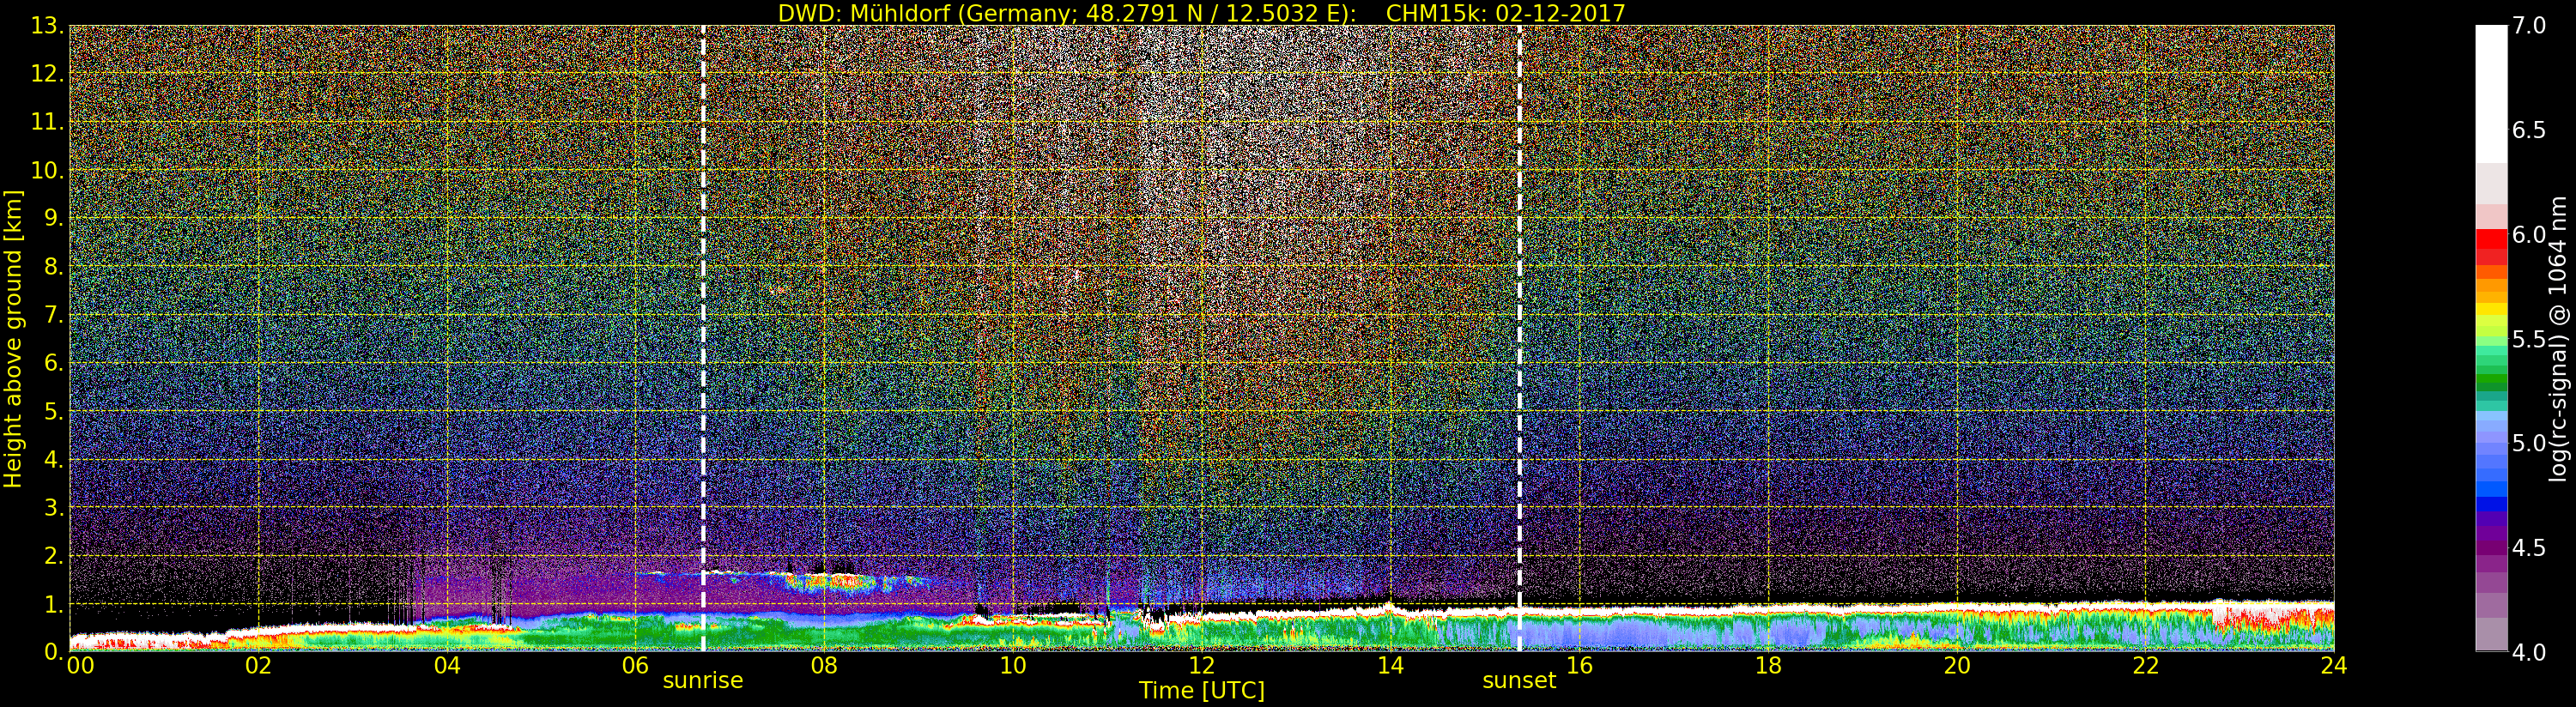Click the height axis tick '10.'

click(47, 170)
